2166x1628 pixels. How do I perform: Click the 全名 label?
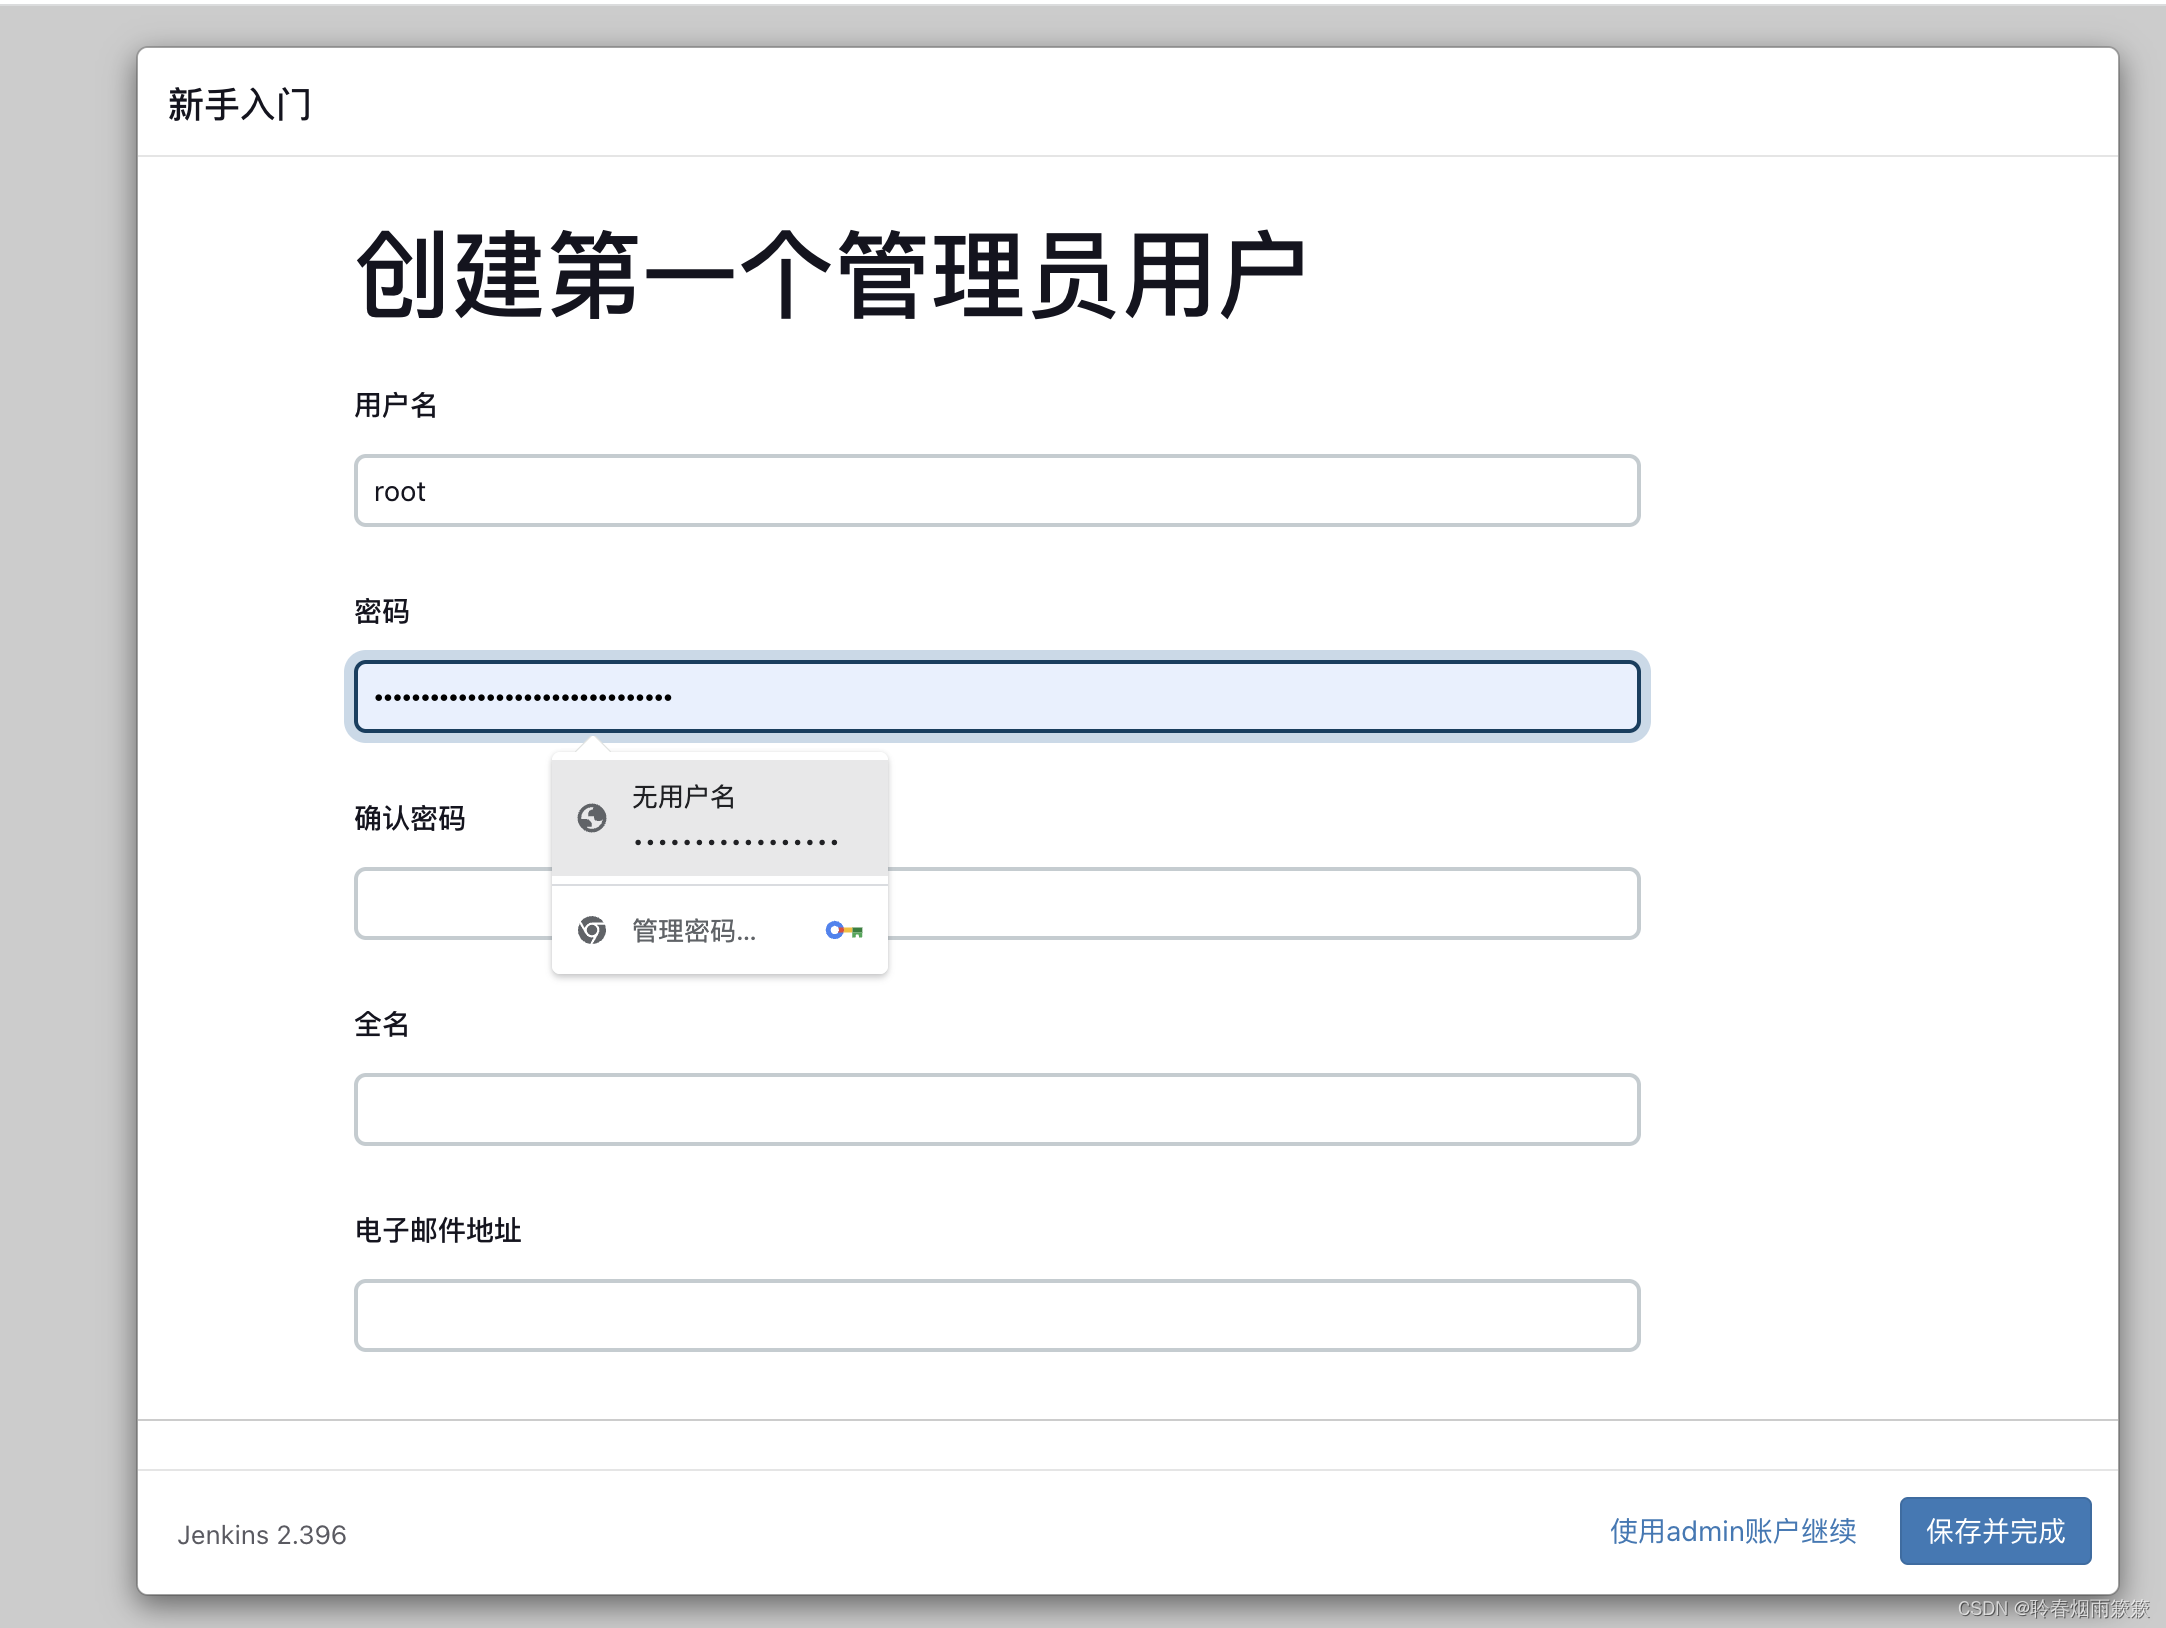(382, 1024)
